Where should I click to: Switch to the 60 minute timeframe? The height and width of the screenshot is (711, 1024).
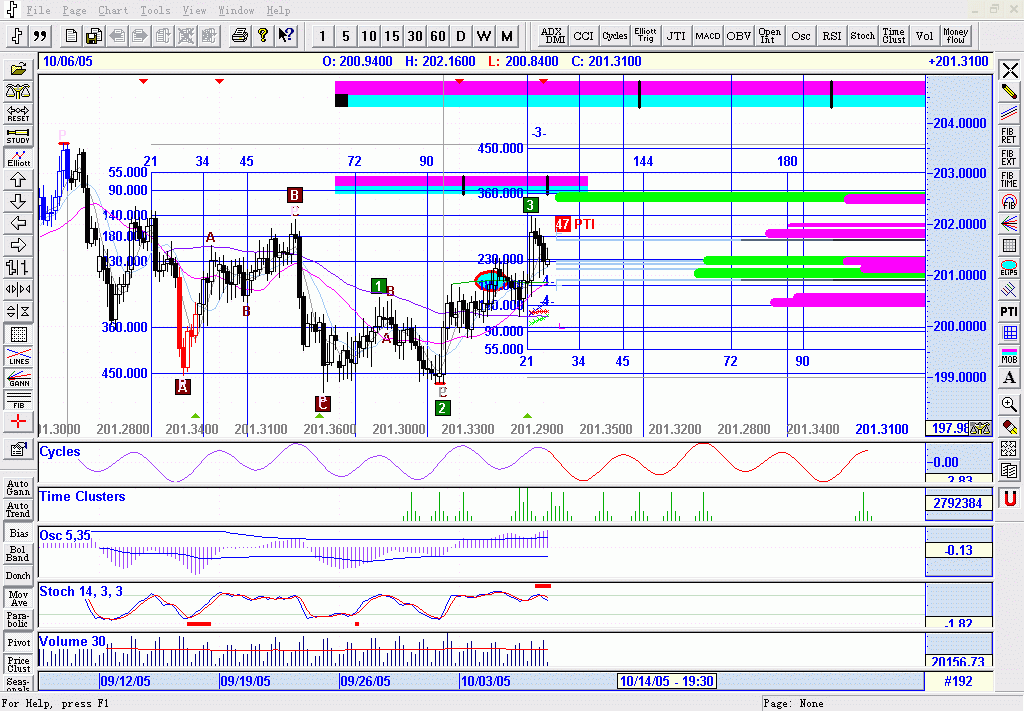click(438, 36)
